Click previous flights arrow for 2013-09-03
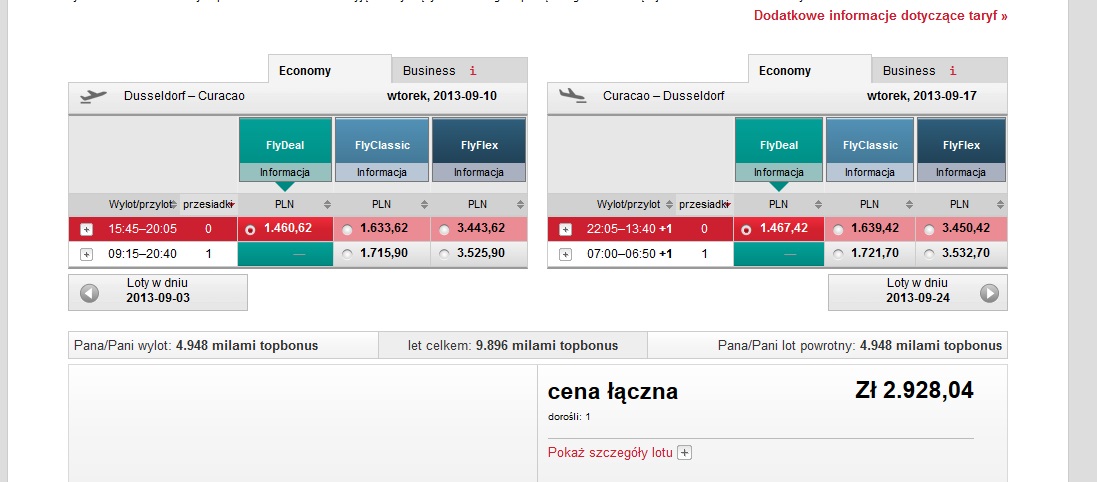 point(90,293)
